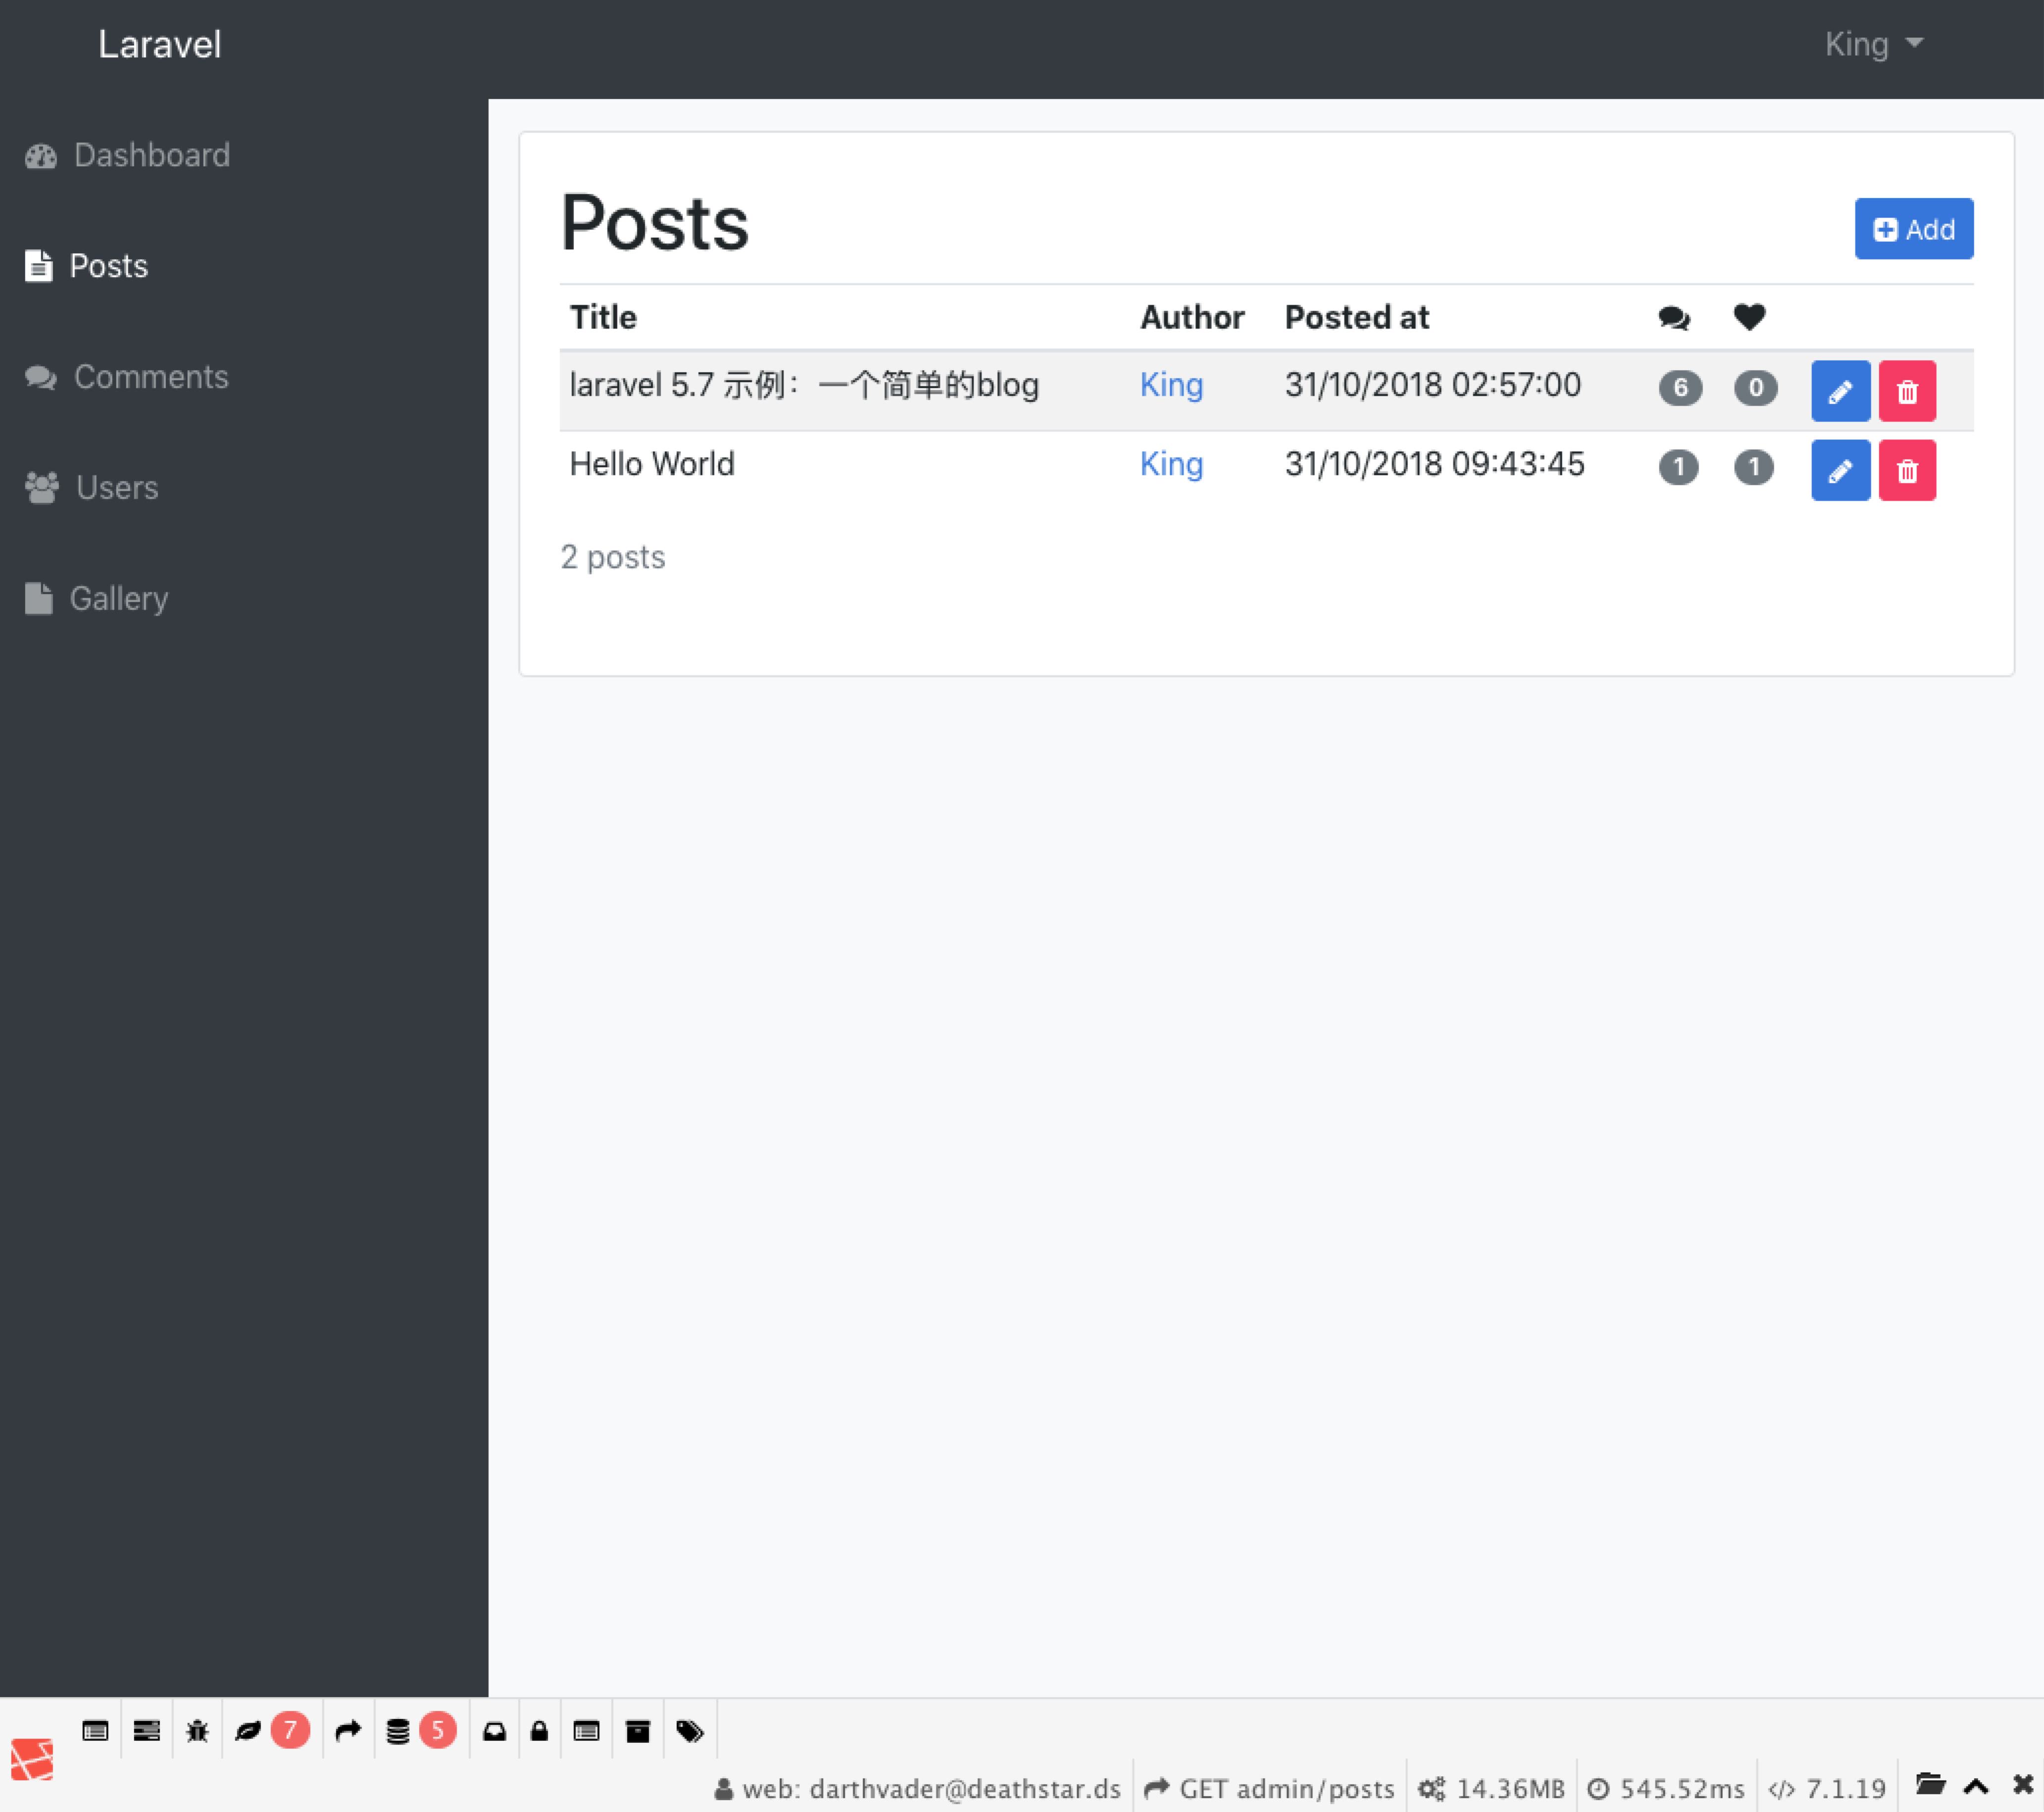Delete the laravel 5.7 blog post
2044x1812 pixels.
(x=1907, y=391)
